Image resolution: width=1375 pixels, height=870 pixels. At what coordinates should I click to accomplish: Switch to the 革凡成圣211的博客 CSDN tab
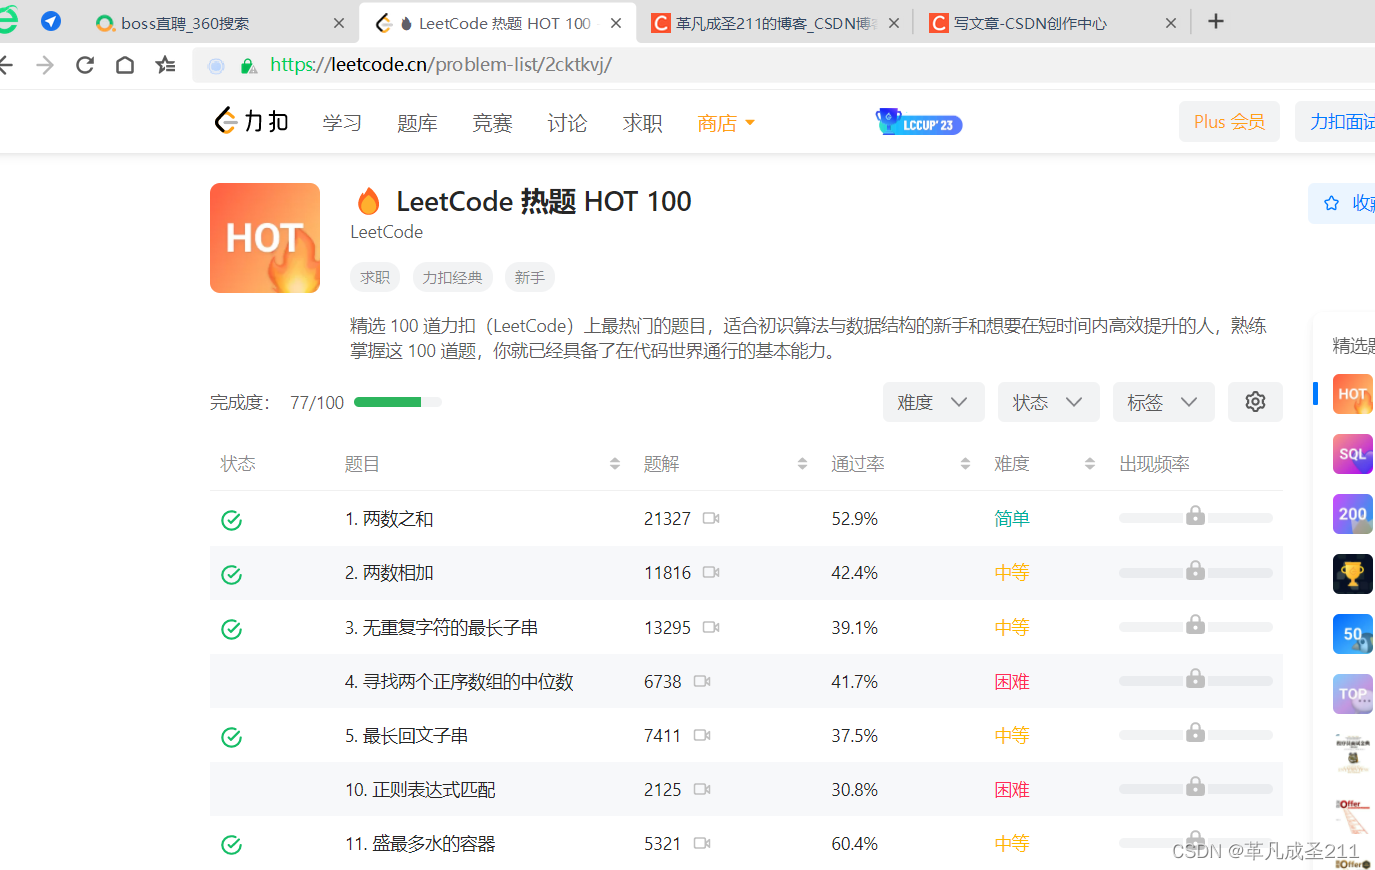point(773,23)
